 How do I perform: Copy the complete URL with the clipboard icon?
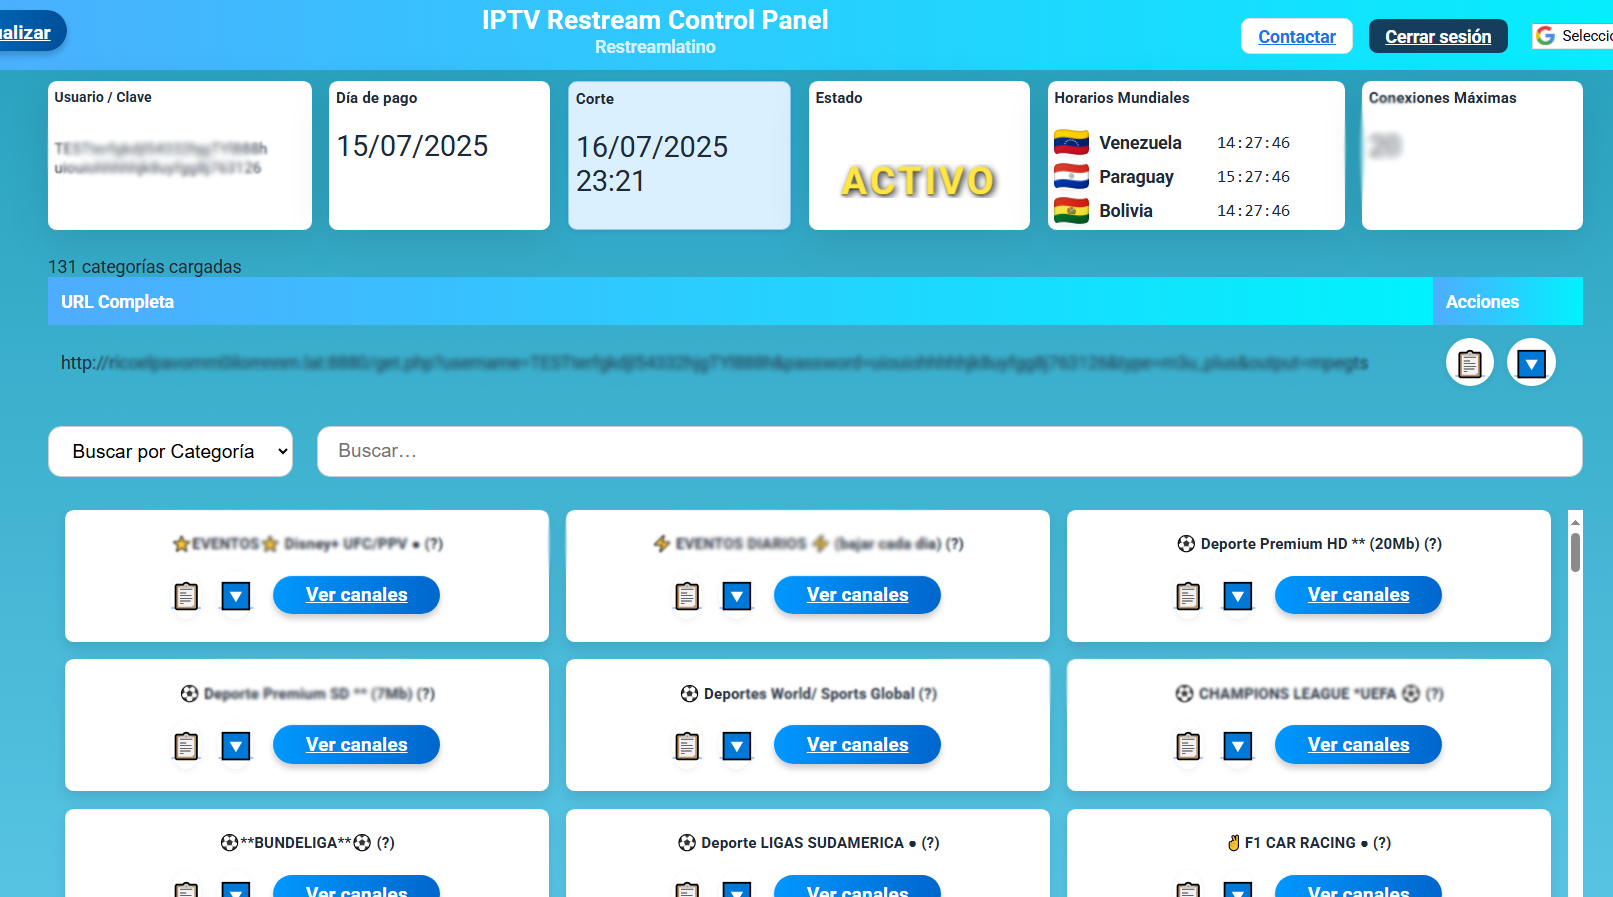(x=1469, y=362)
